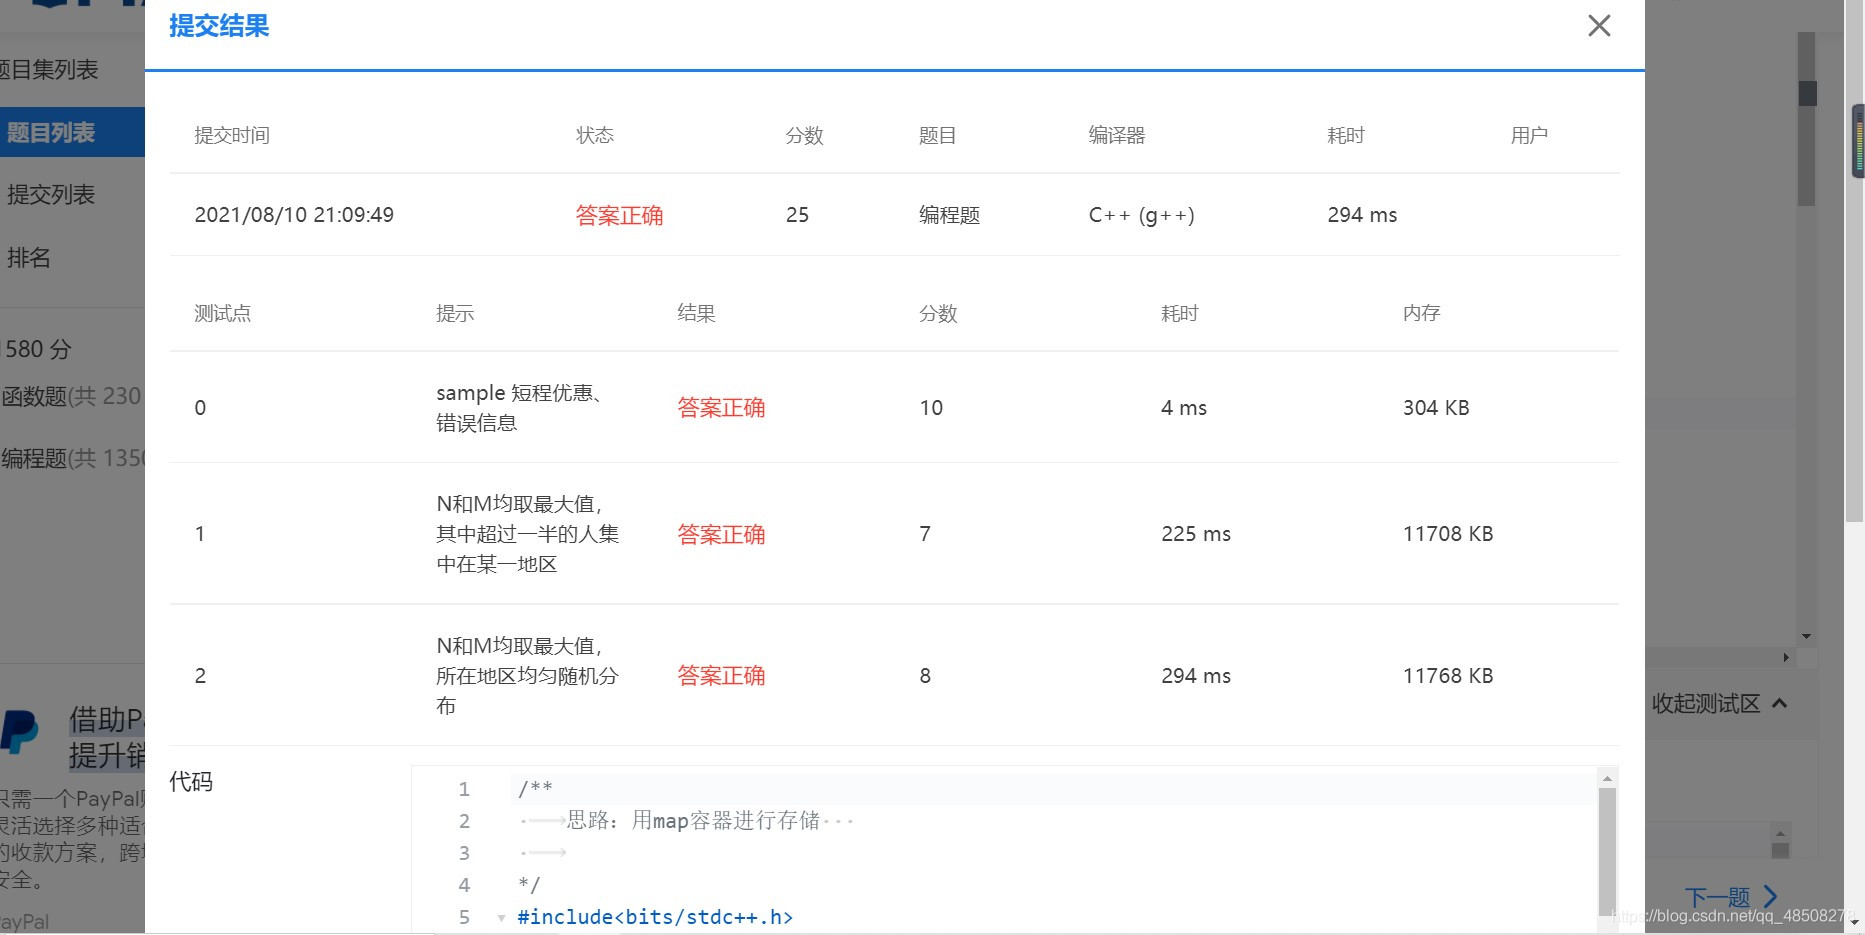Select 编程题 category in sidebar
Image resolution: width=1865 pixels, height=935 pixels.
click(73, 458)
